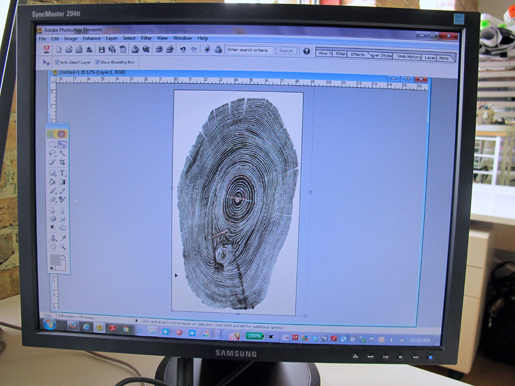Toggle the Show Bounding Box checkbox
The width and height of the screenshot is (515, 386).
(97, 62)
